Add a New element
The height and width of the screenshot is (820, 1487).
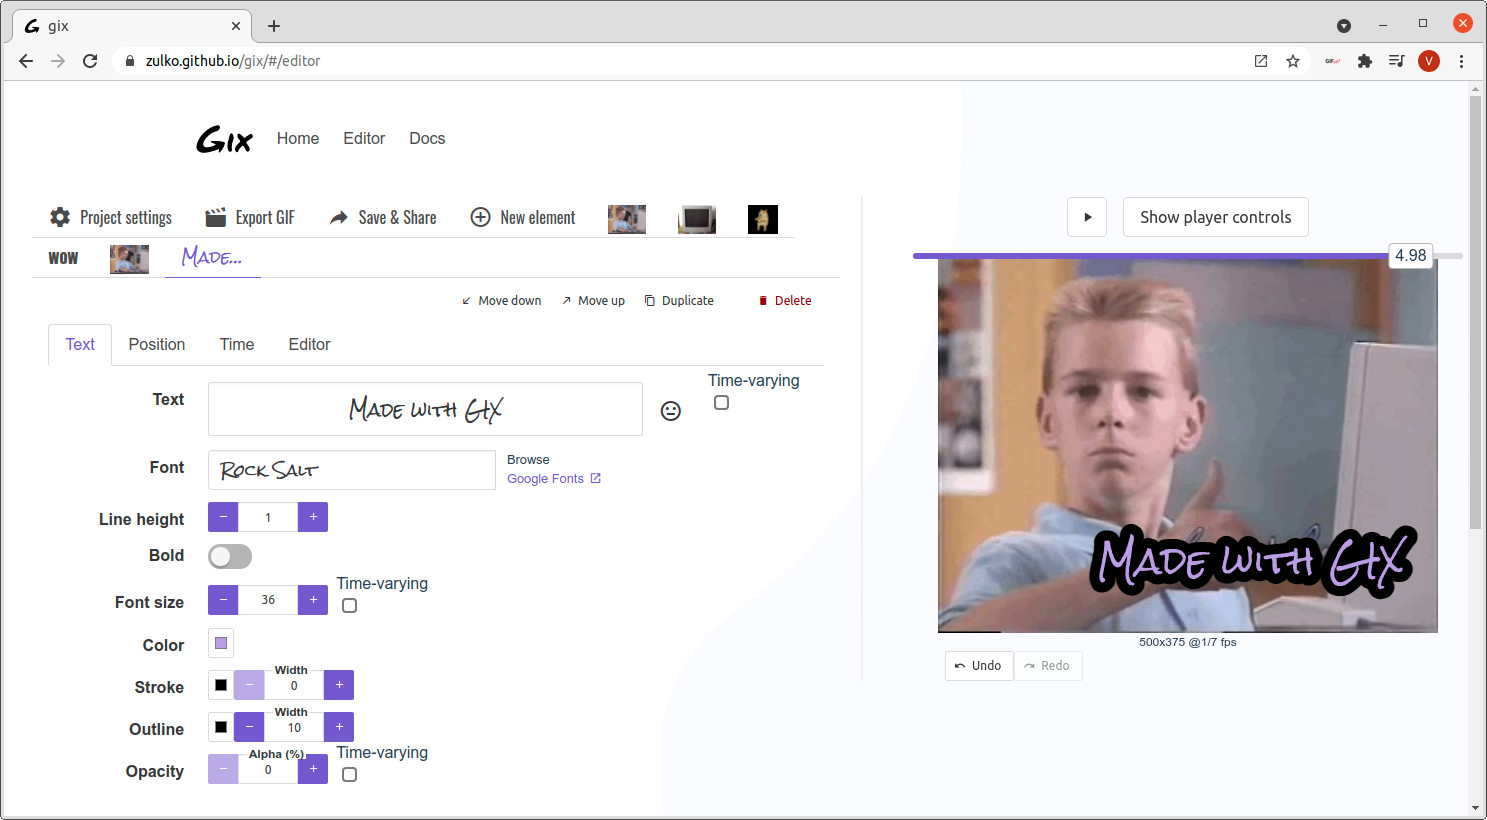(x=523, y=217)
